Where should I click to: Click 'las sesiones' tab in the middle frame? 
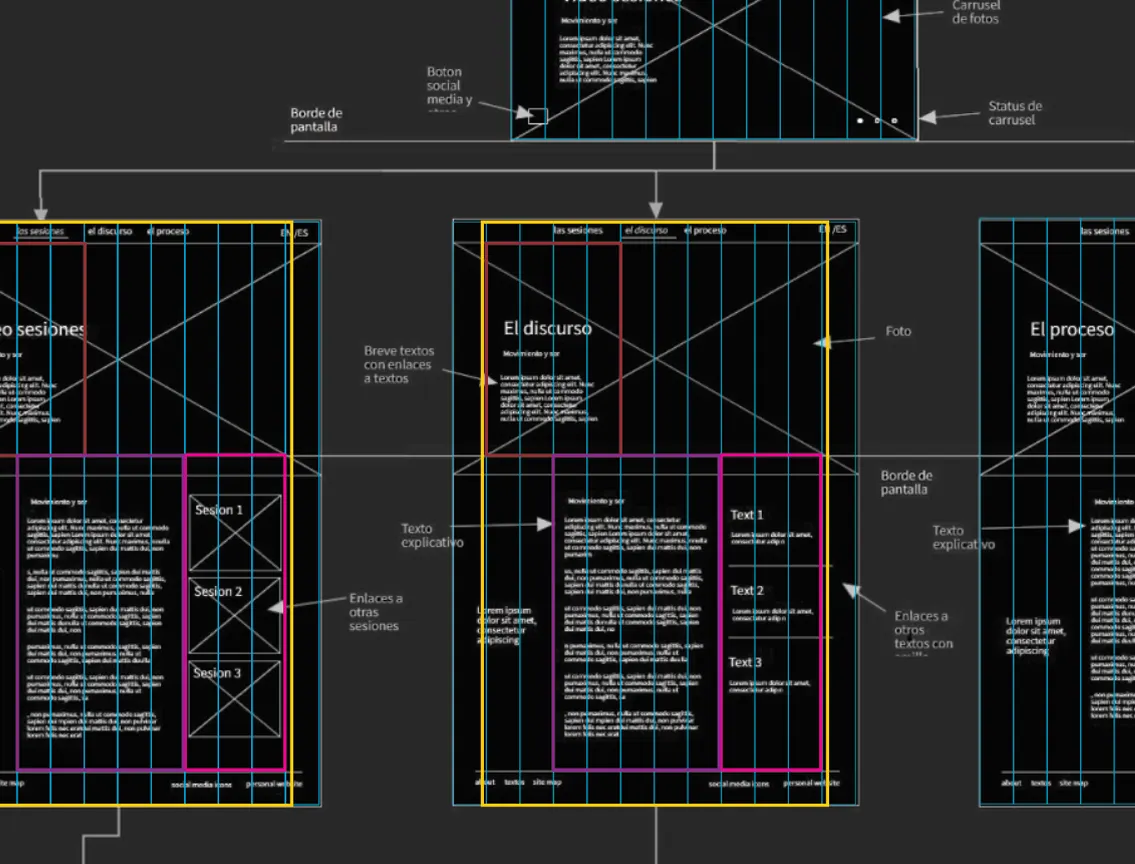[578, 231]
